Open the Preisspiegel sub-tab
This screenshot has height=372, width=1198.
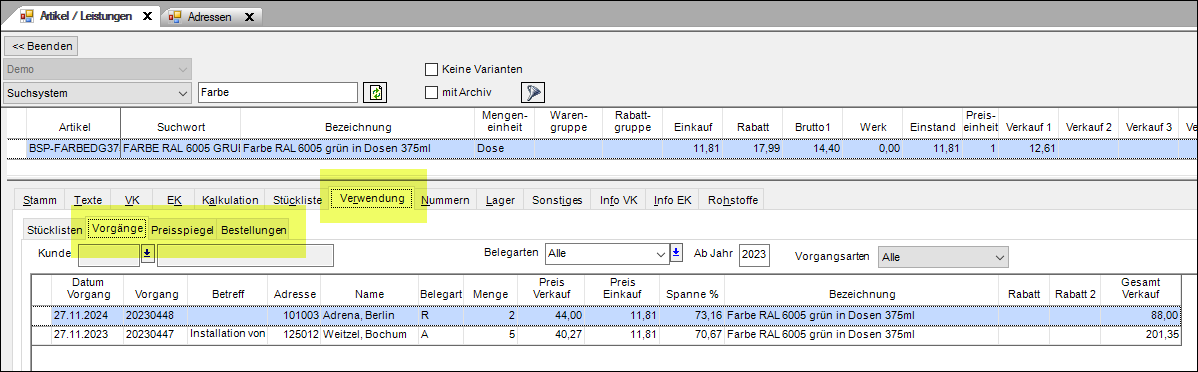click(x=182, y=230)
